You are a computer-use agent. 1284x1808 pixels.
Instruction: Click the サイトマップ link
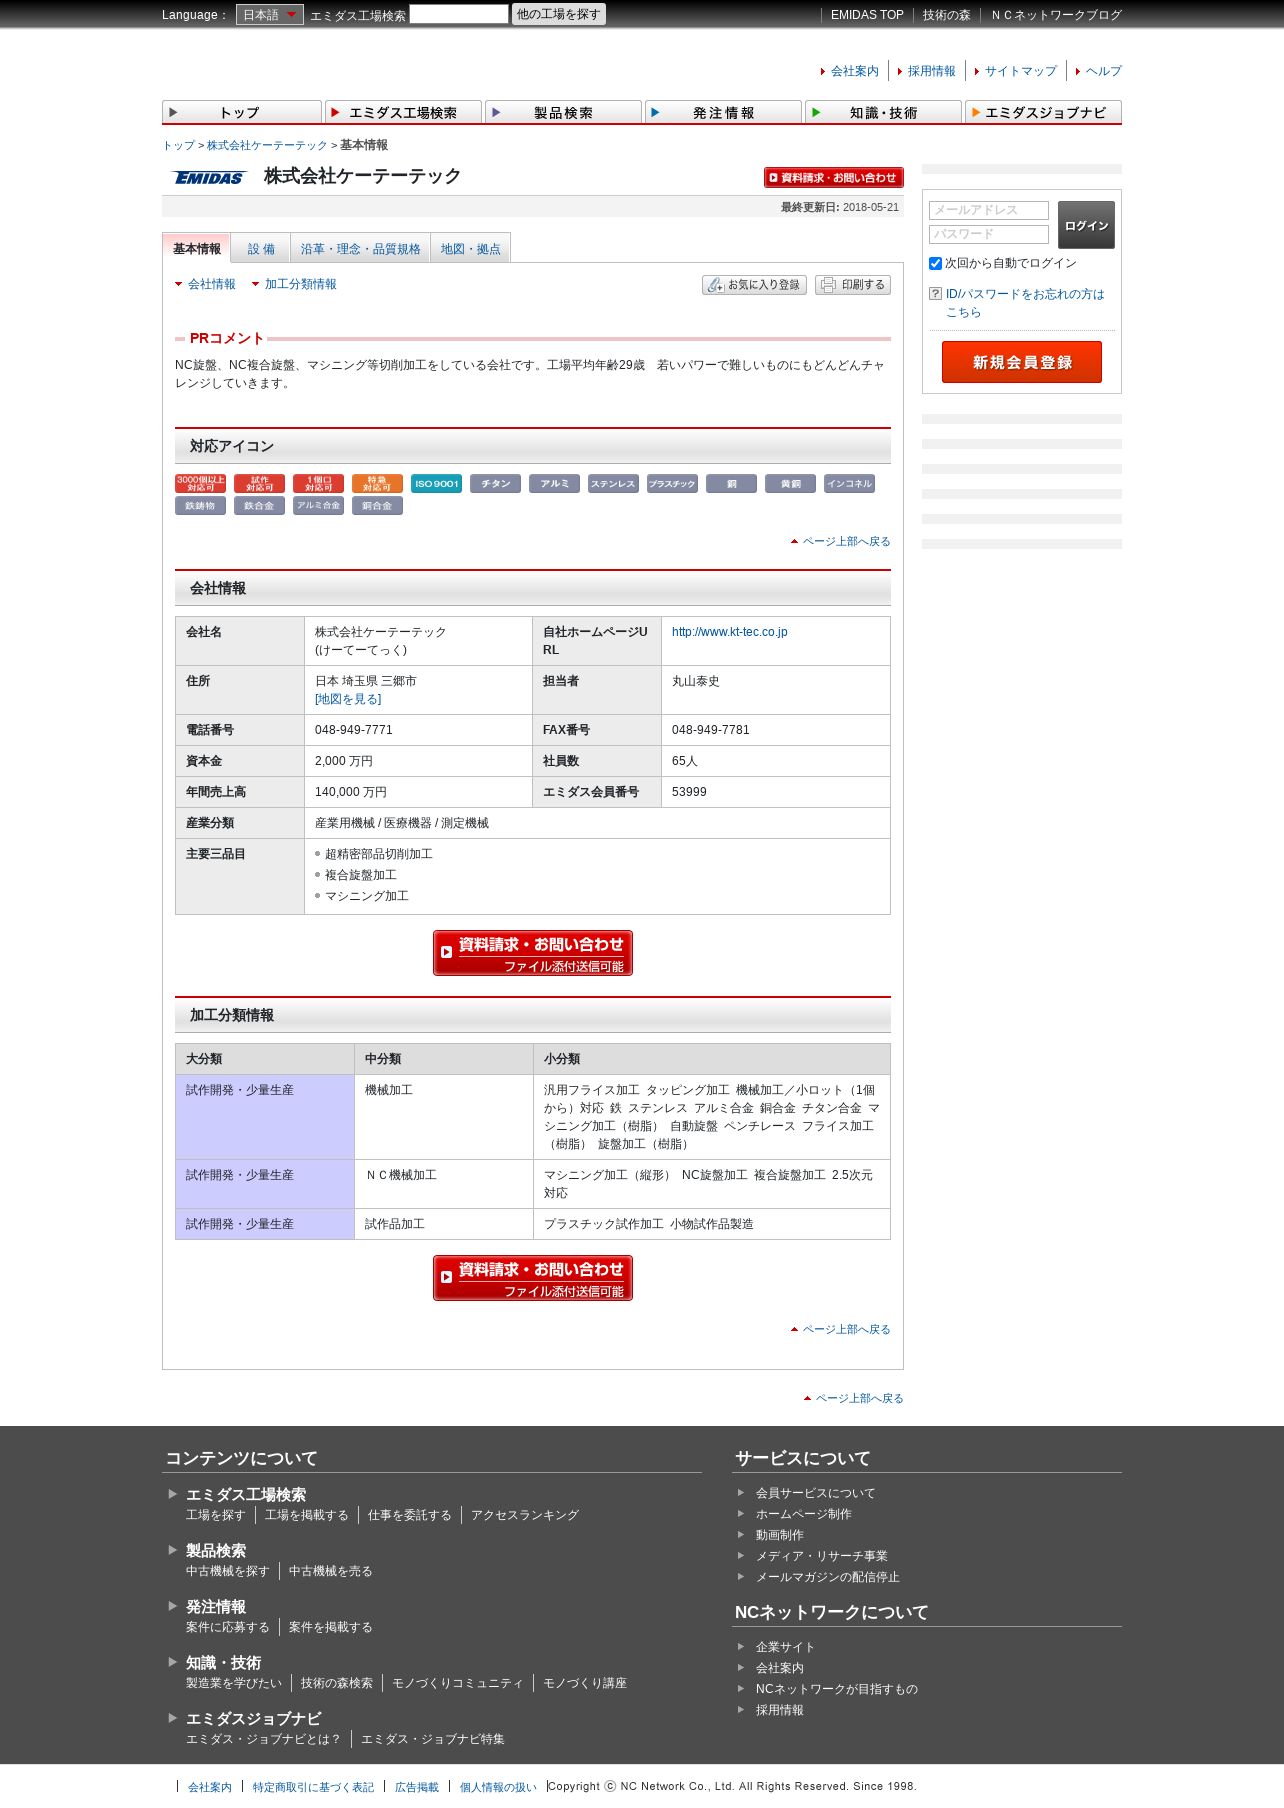(x=1021, y=71)
